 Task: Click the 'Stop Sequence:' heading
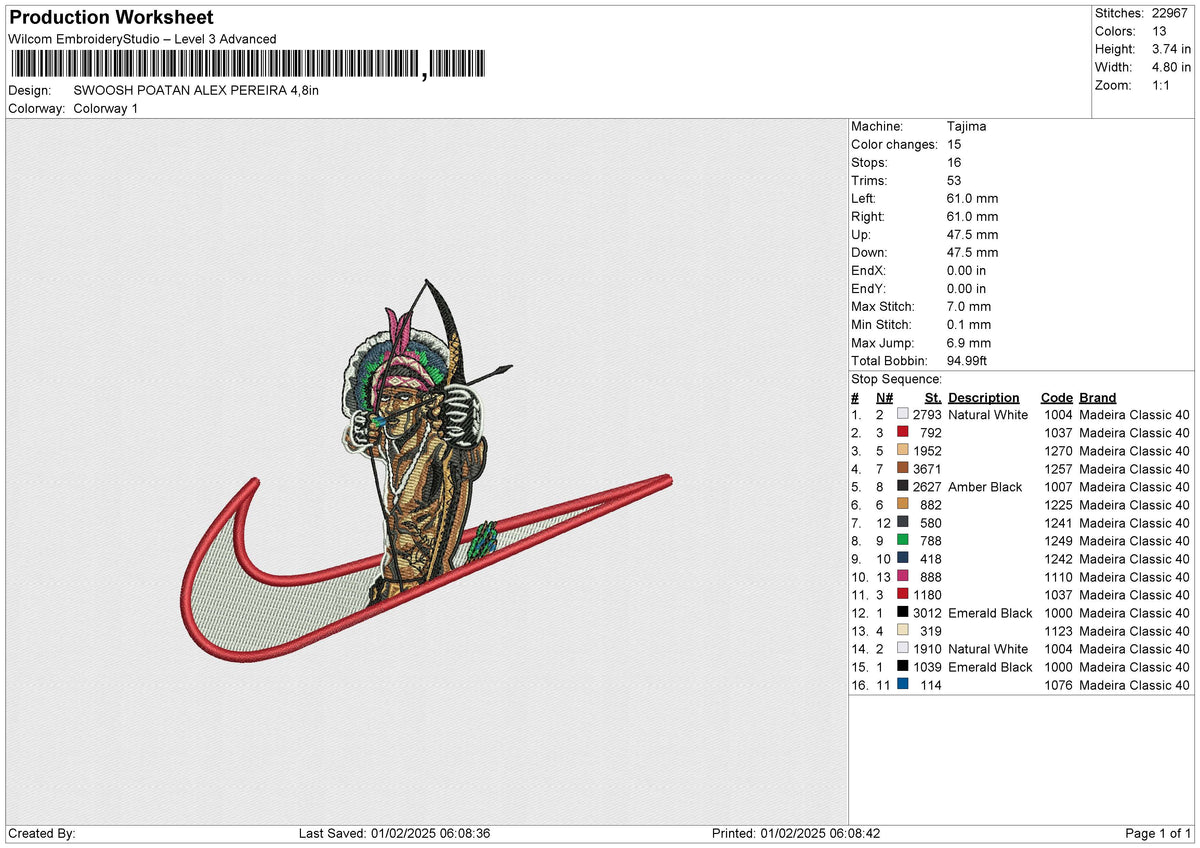[896, 379]
